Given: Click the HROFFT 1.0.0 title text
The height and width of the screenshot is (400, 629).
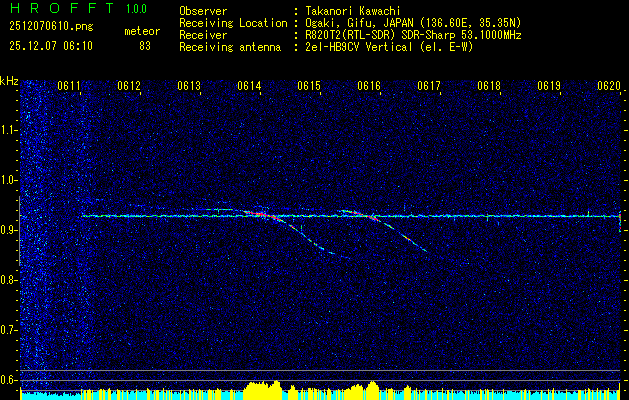Looking at the screenshot, I should 79,8.
